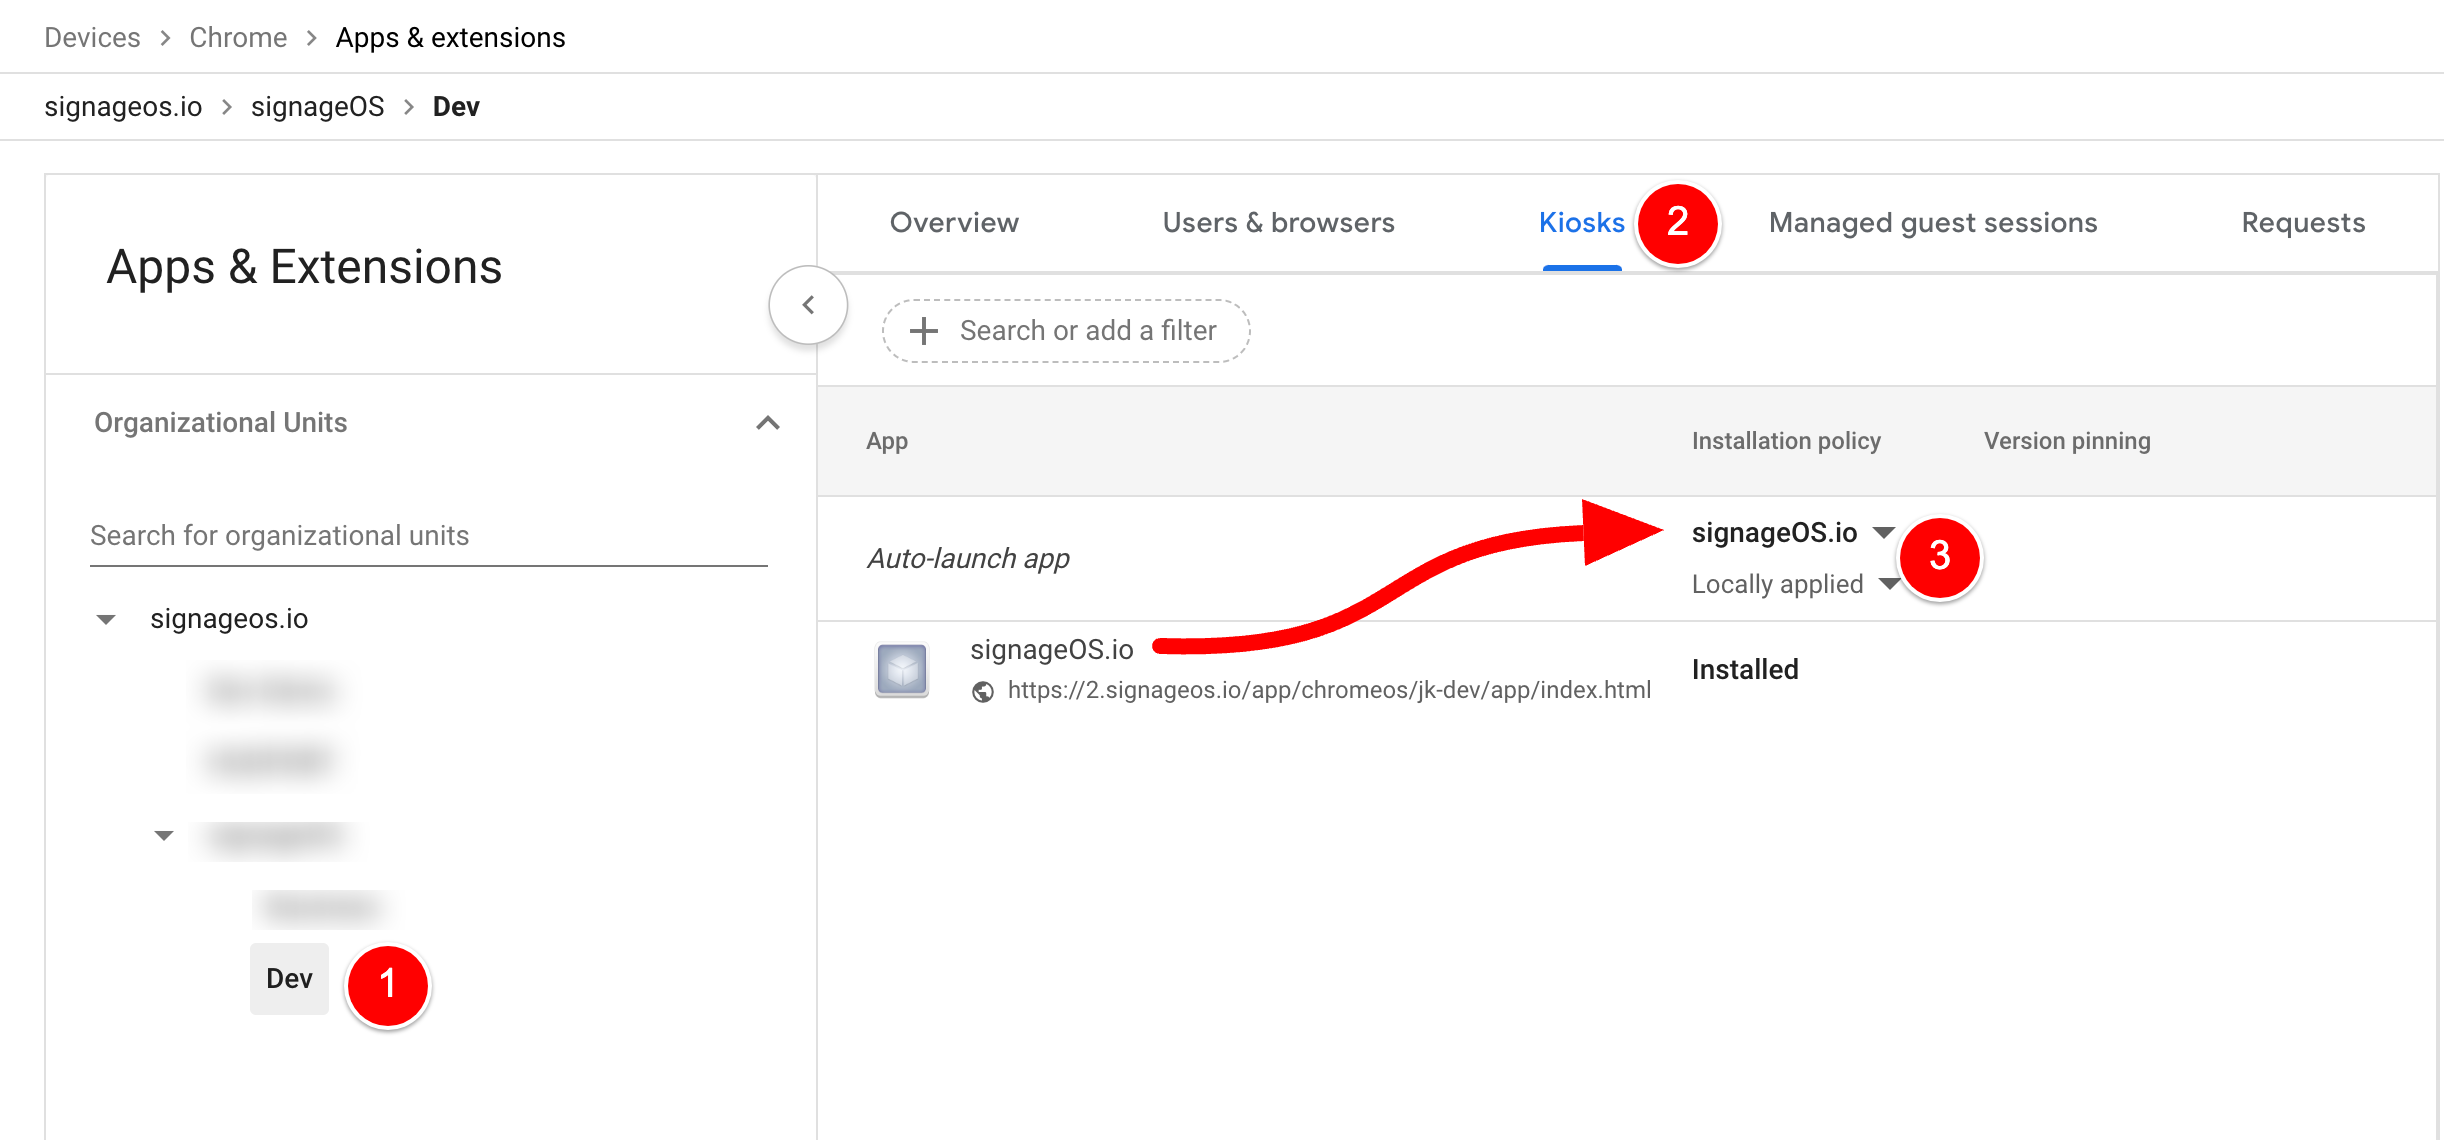Select the Dev organizational unit

tap(289, 978)
